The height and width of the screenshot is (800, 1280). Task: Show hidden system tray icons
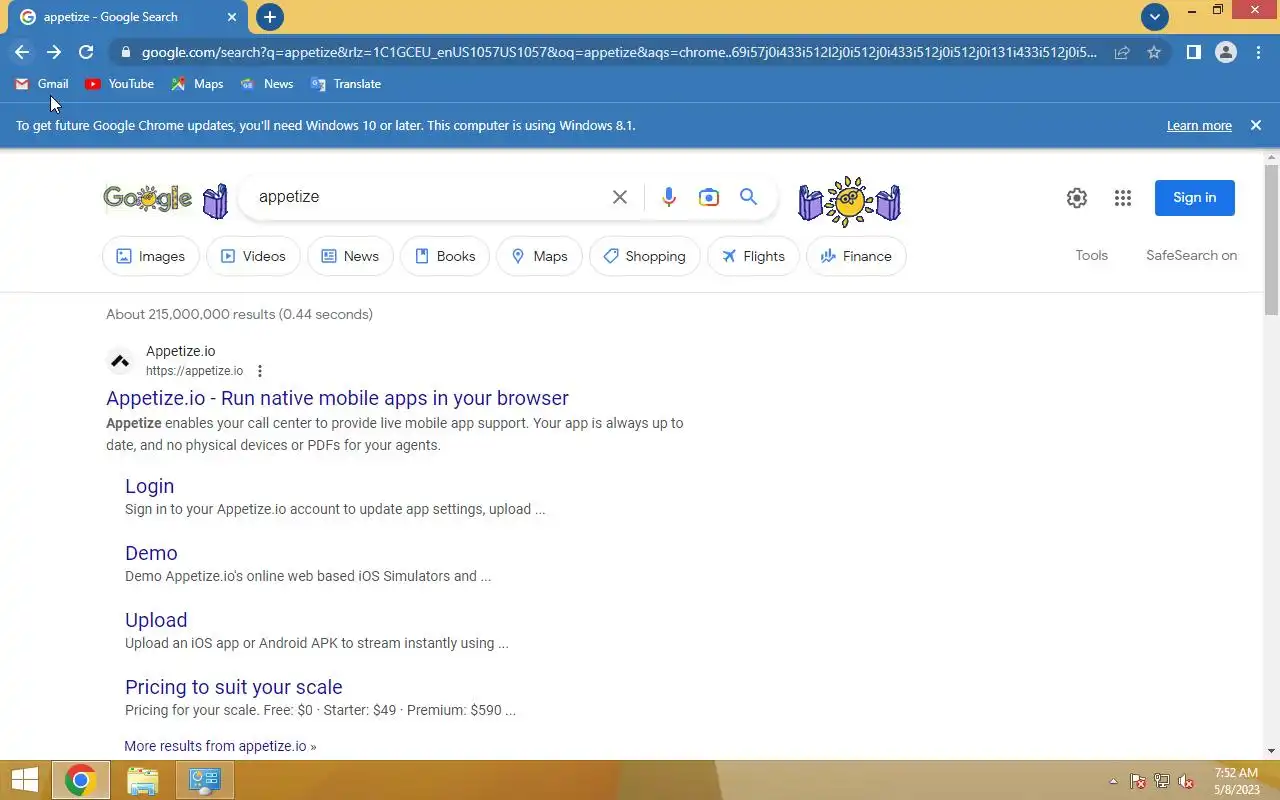point(1113,781)
